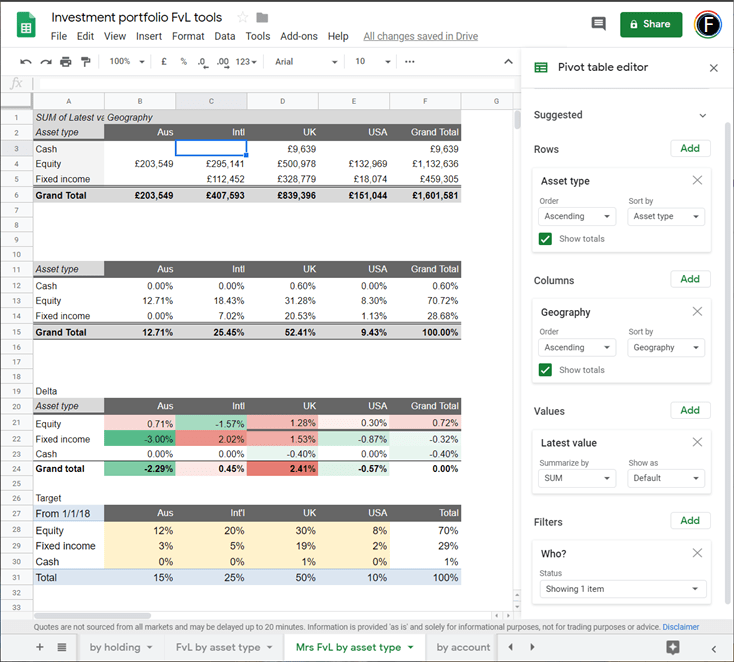Click the print icon
Viewport: 734px width, 662px height.
[66, 62]
